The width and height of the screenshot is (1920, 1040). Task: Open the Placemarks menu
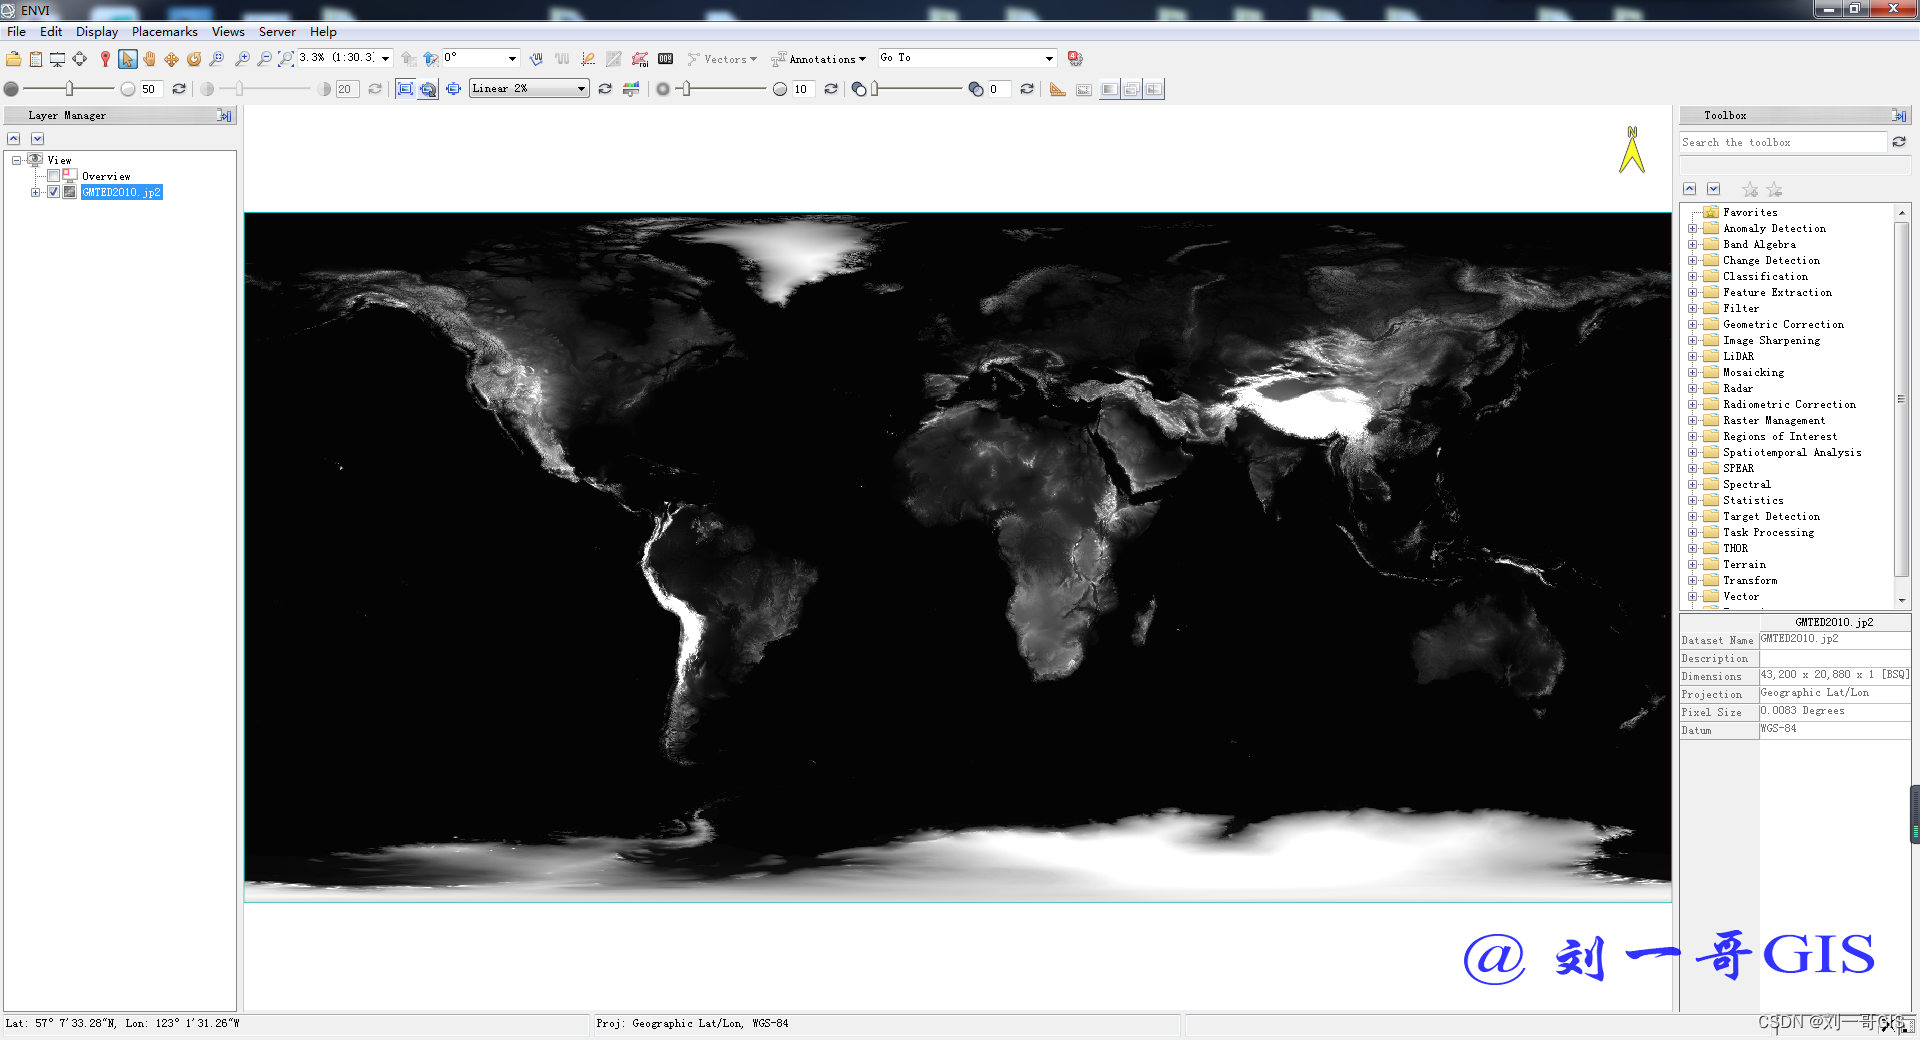(164, 32)
